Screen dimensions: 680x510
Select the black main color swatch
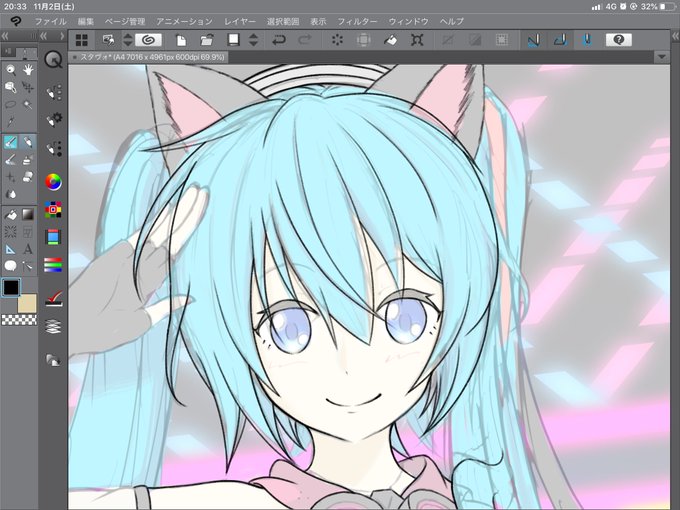click(x=11, y=287)
